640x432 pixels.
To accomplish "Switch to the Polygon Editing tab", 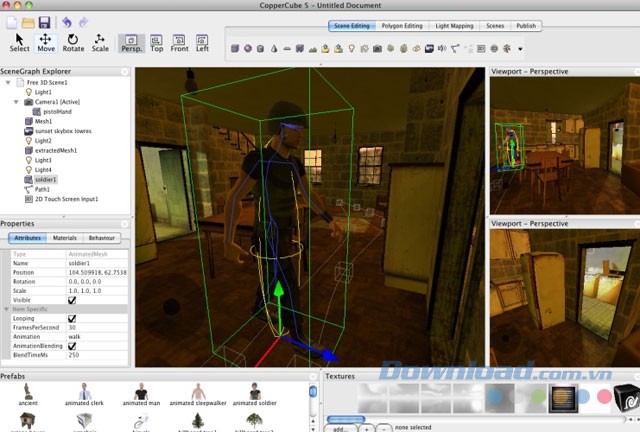I will point(407,26).
